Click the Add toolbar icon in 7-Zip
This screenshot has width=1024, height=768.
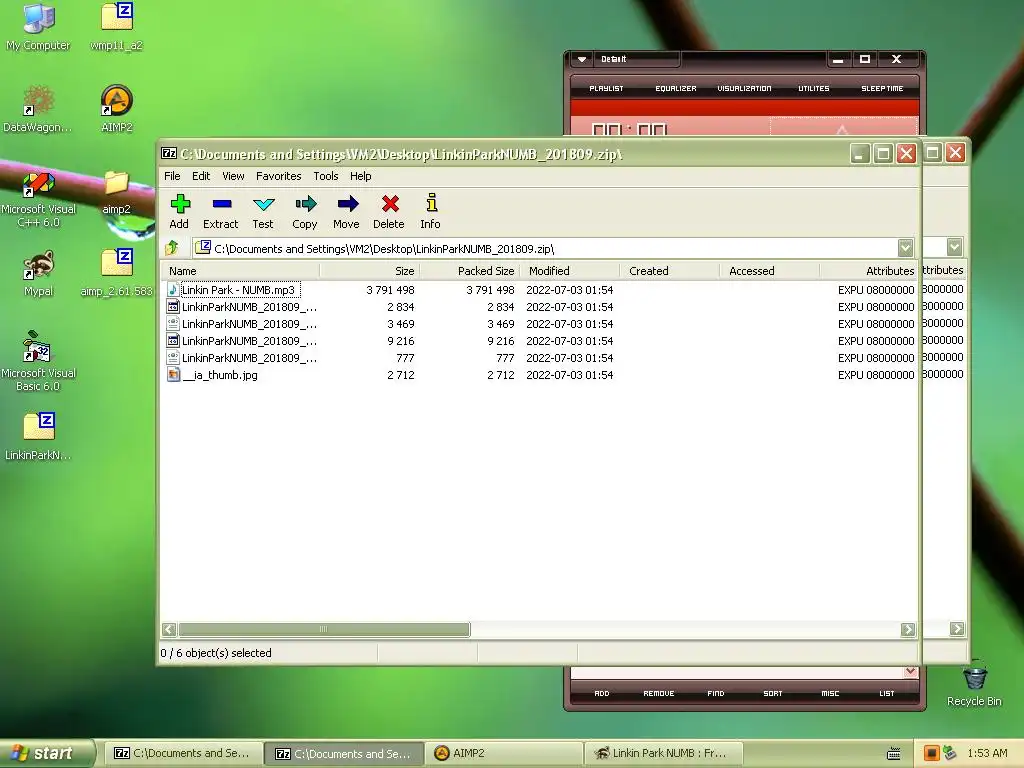tap(180, 212)
